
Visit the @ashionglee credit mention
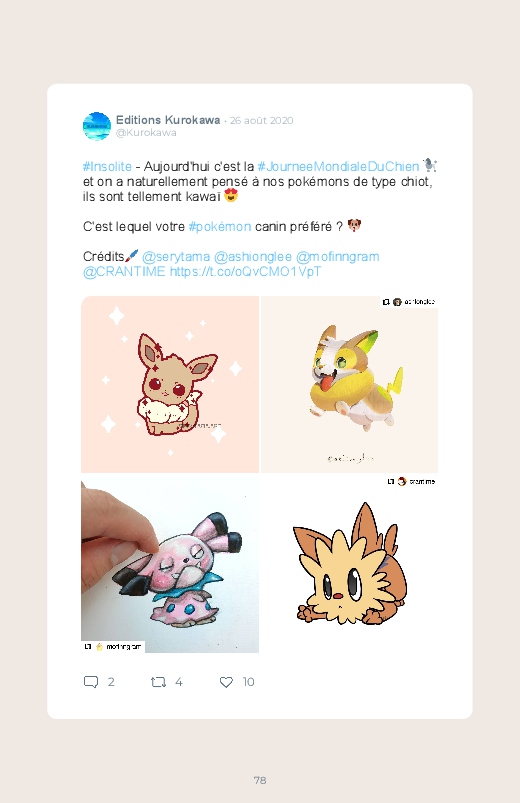(x=253, y=257)
